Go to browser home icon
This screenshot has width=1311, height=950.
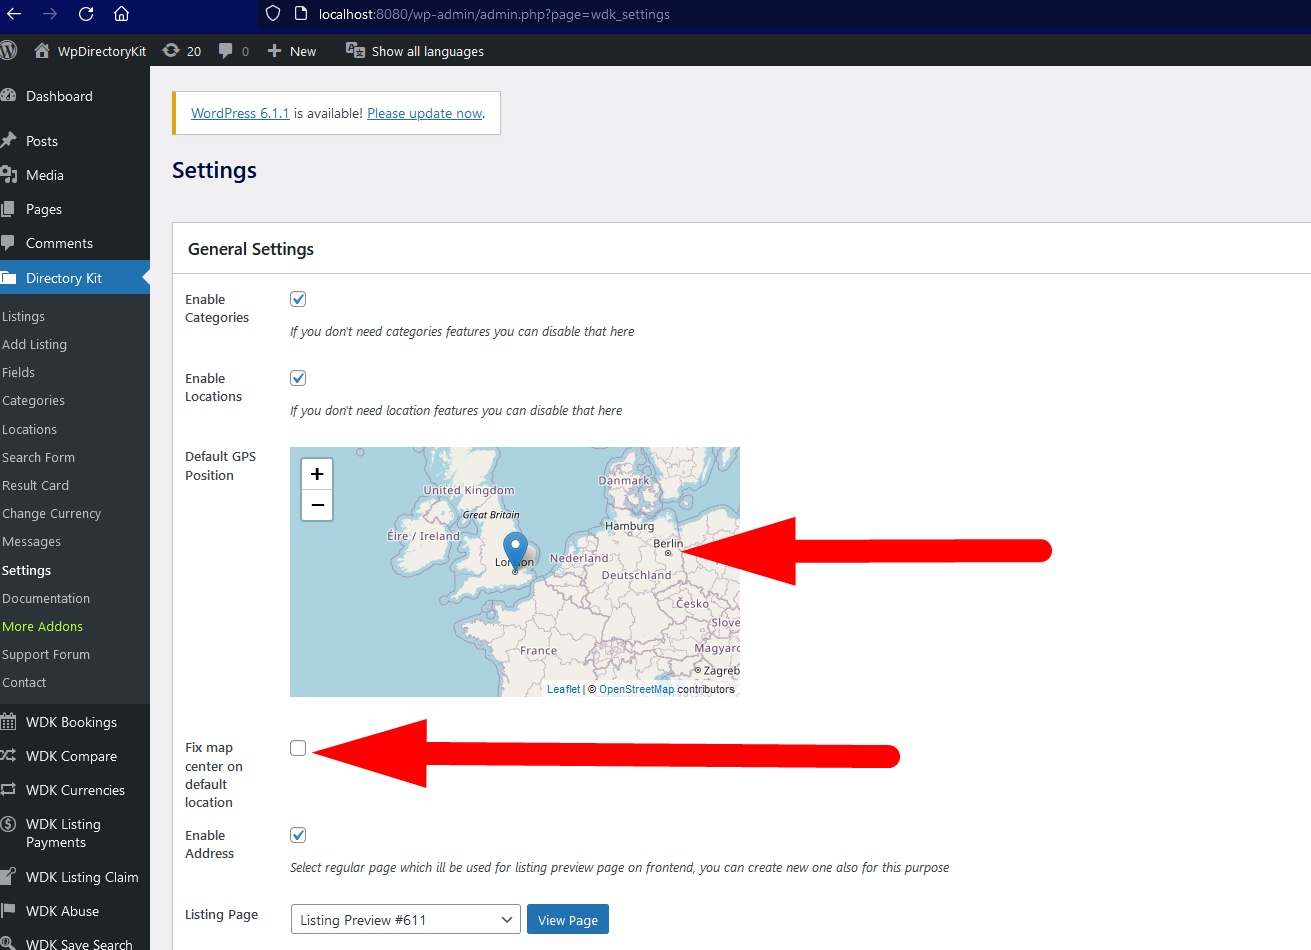pos(122,14)
